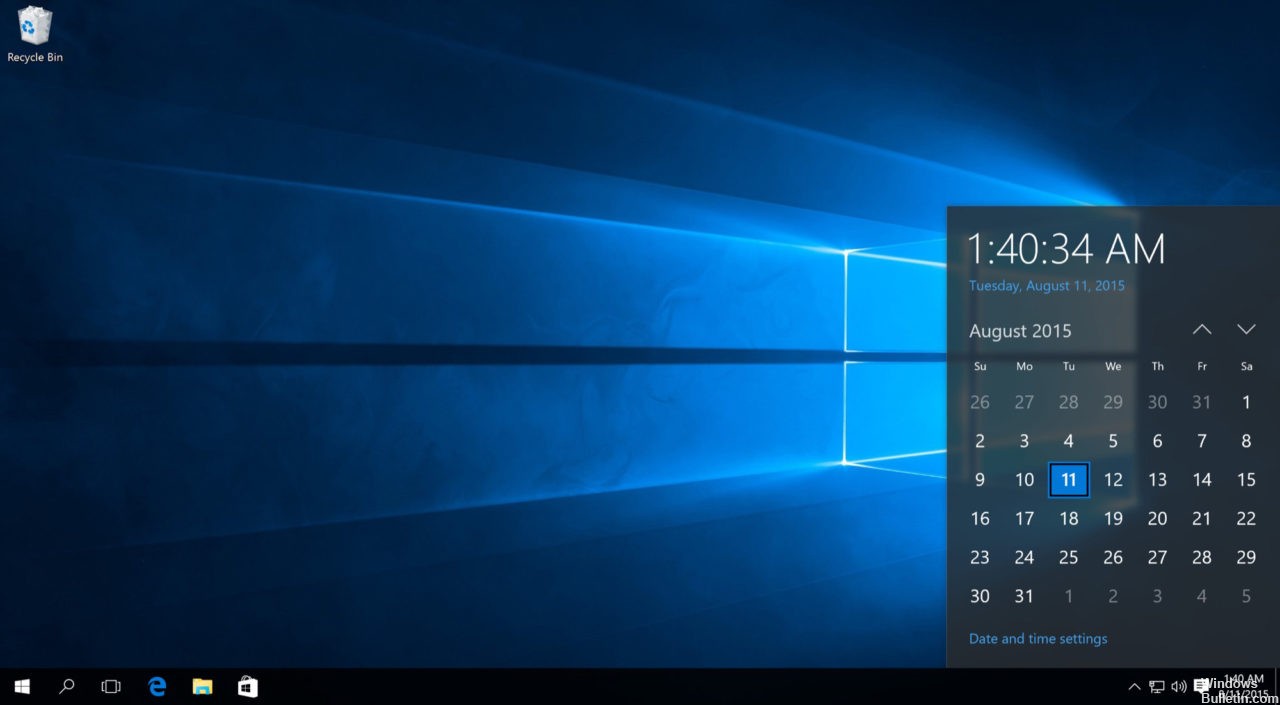Open the Recycle Bin on the desktop
1280x705 pixels.
[35, 30]
